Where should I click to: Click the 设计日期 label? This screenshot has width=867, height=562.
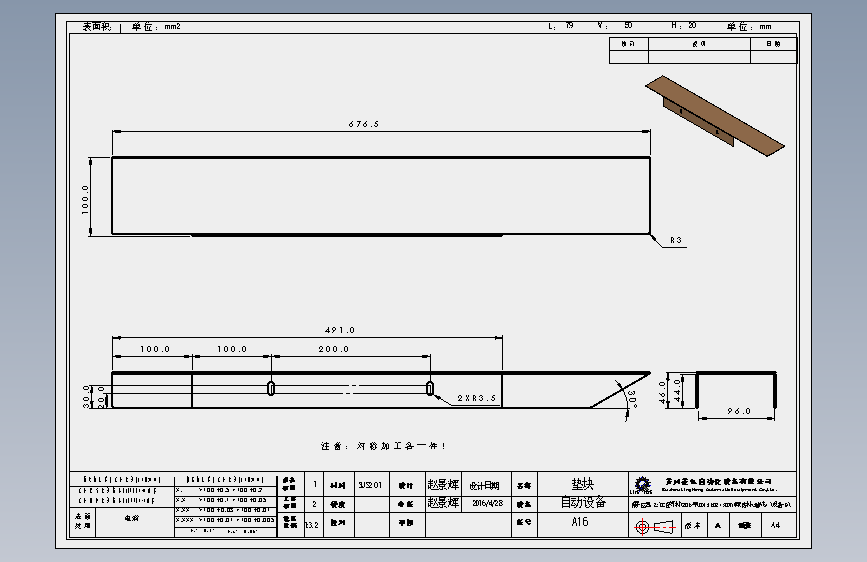[x=484, y=485]
